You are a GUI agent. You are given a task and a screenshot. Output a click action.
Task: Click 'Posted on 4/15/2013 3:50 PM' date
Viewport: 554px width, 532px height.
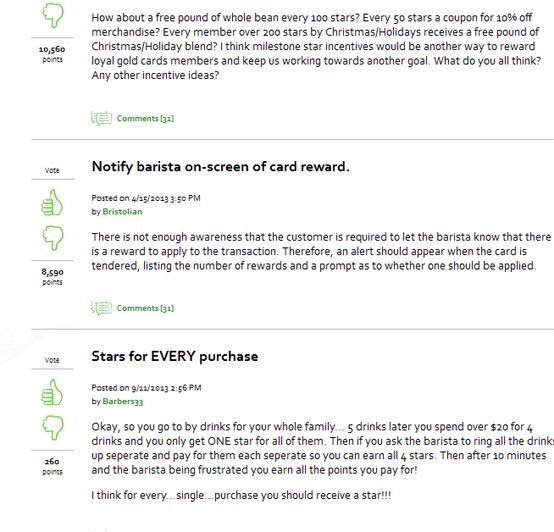[146, 198]
